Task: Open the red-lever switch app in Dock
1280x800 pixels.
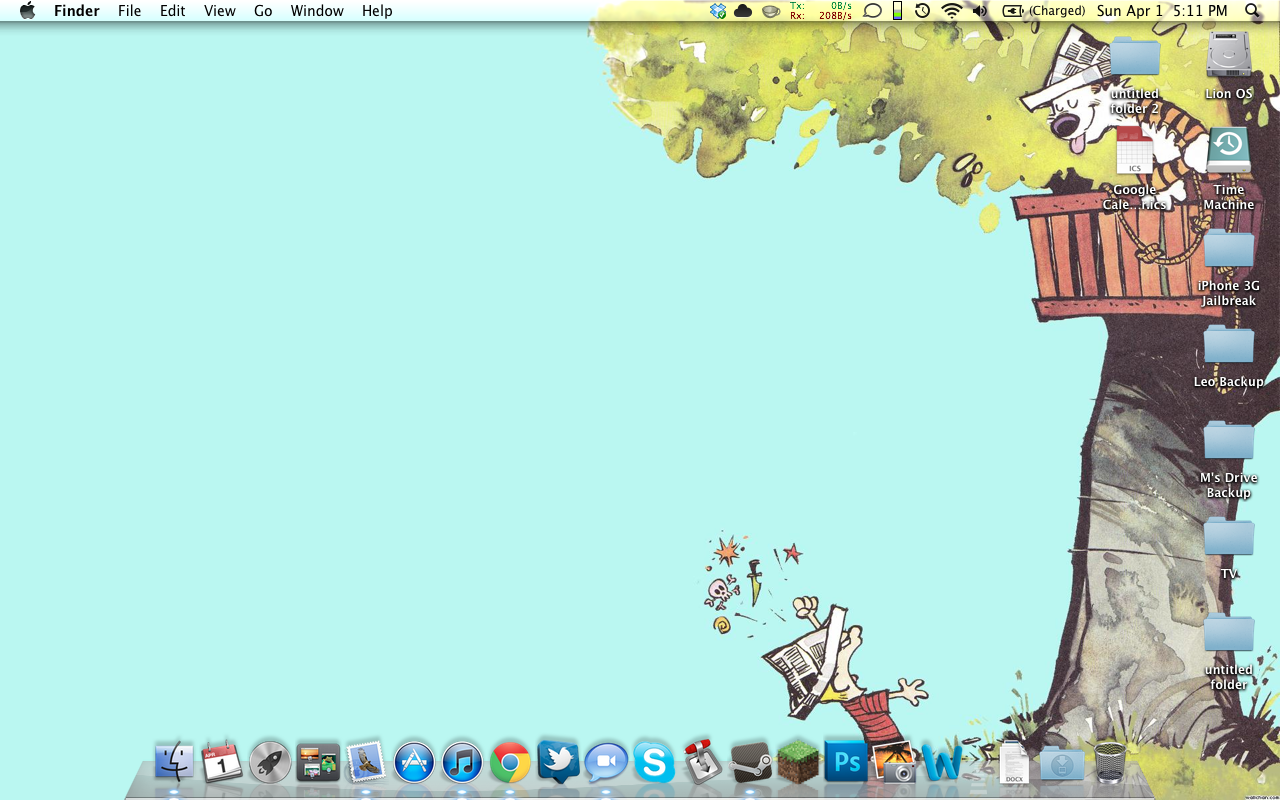Action: click(x=702, y=762)
